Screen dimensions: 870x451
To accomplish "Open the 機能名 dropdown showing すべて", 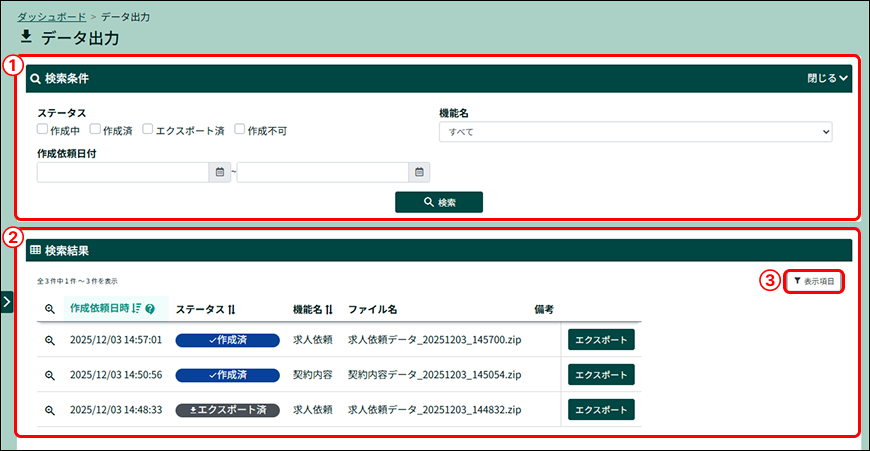I will coord(635,132).
